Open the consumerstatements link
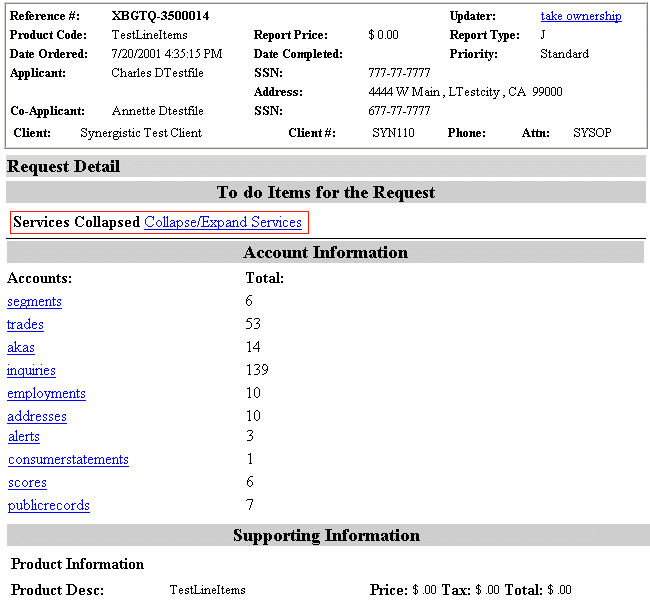This screenshot has width=650, height=604. 68,459
